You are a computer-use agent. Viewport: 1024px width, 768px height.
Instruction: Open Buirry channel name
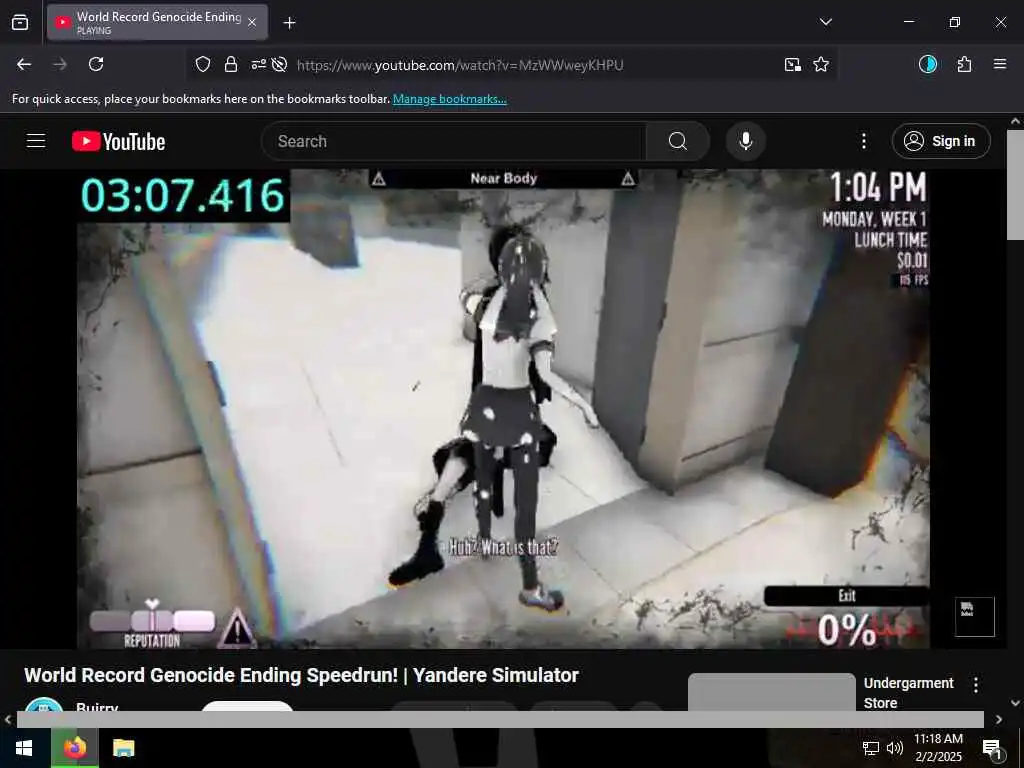[x=97, y=707]
